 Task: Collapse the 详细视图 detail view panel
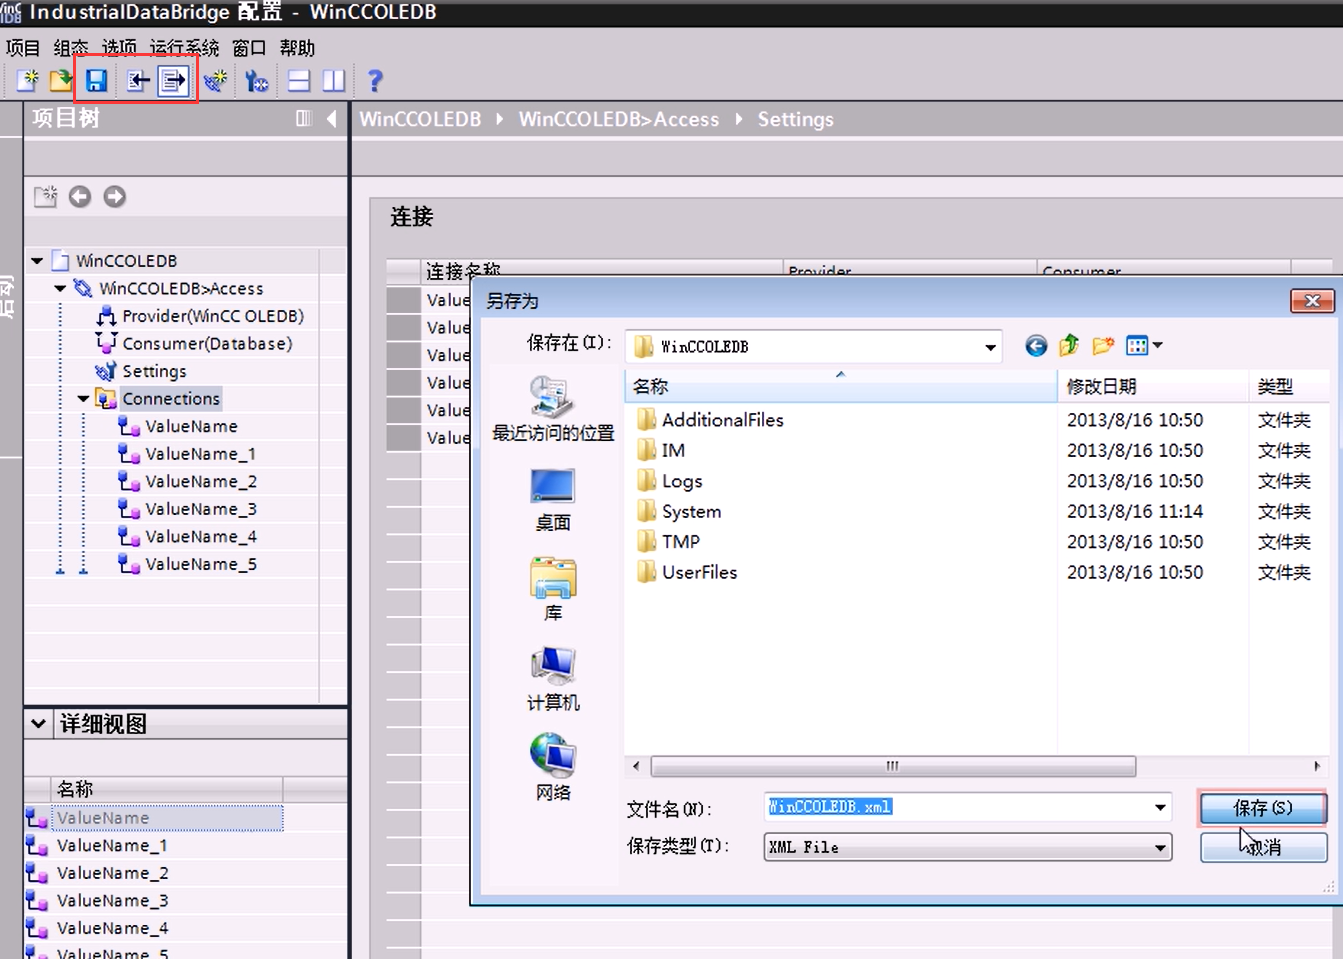(x=38, y=723)
